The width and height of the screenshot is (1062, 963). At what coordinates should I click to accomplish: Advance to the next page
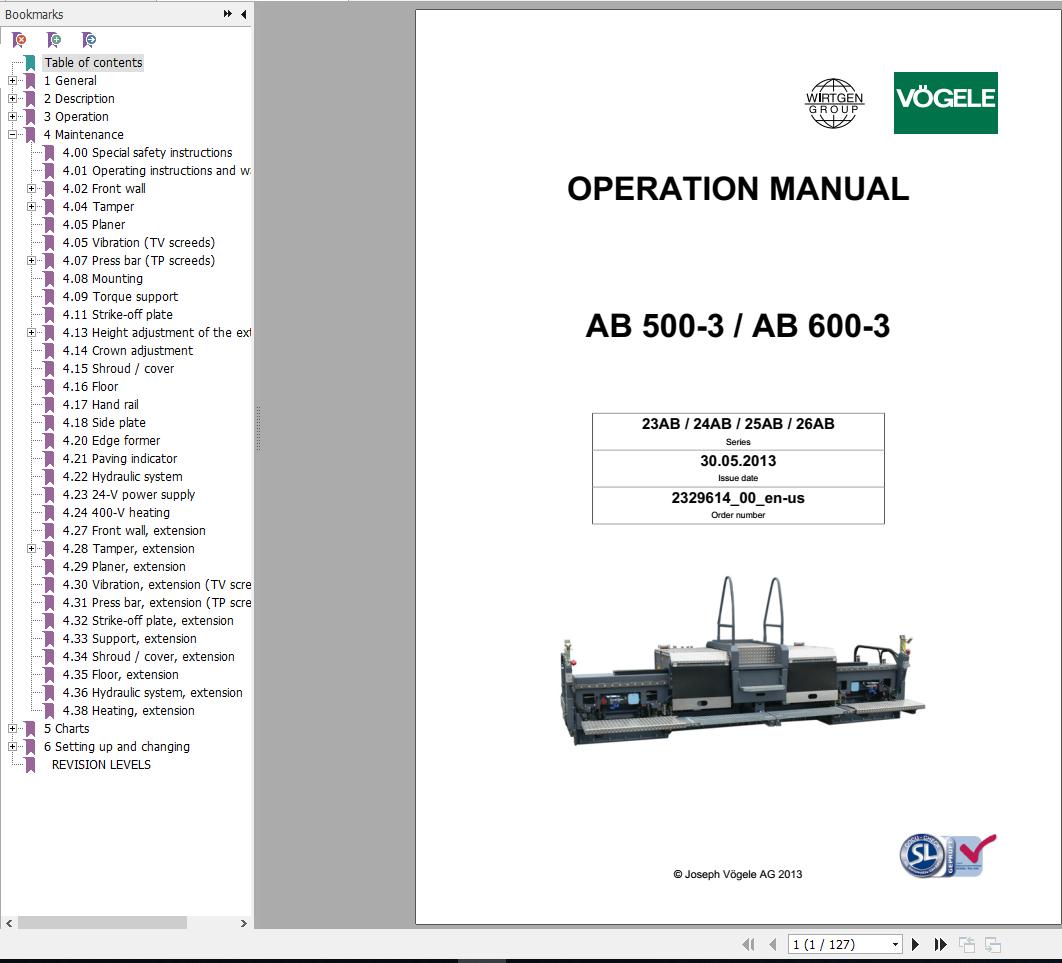pos(915,944)
